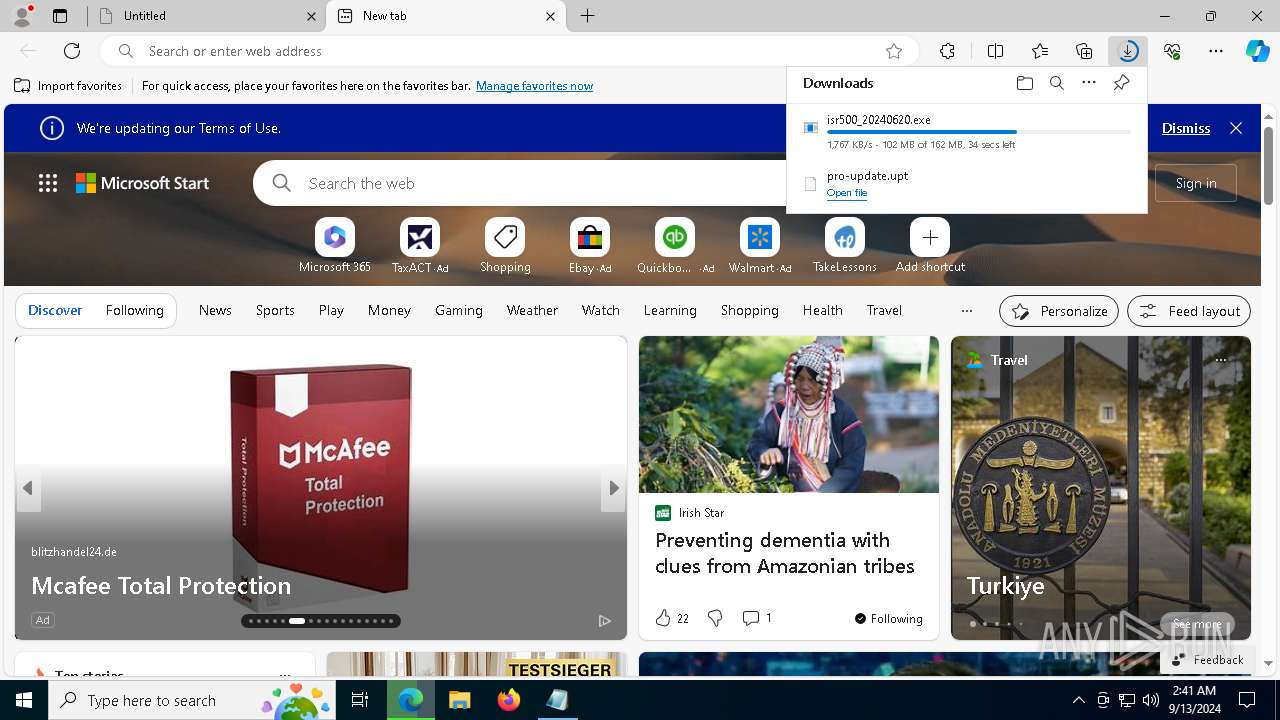Add this page to favorites with the star icon

pos(894,51)
